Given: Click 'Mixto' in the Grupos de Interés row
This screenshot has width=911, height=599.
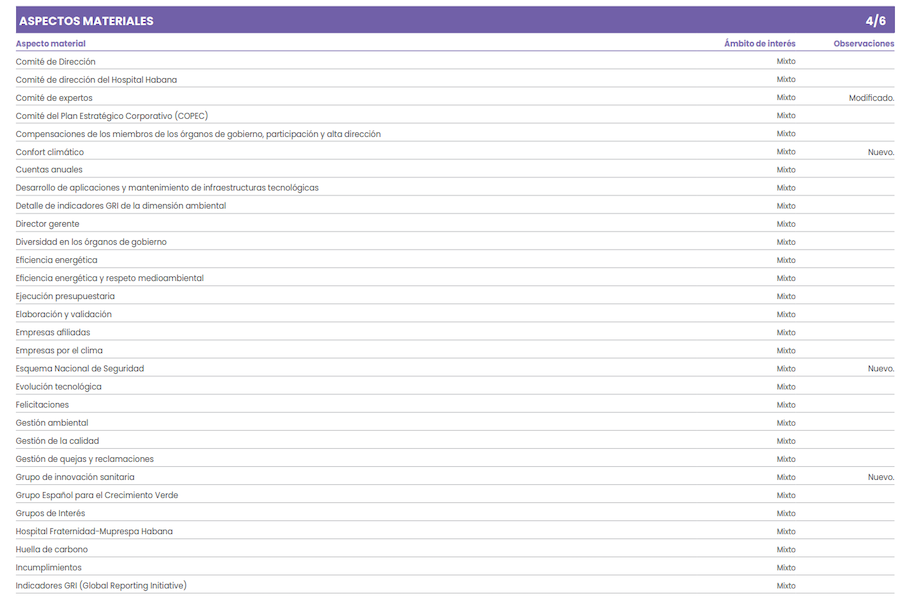Looking at the screenshot, I should coord(786,513).
